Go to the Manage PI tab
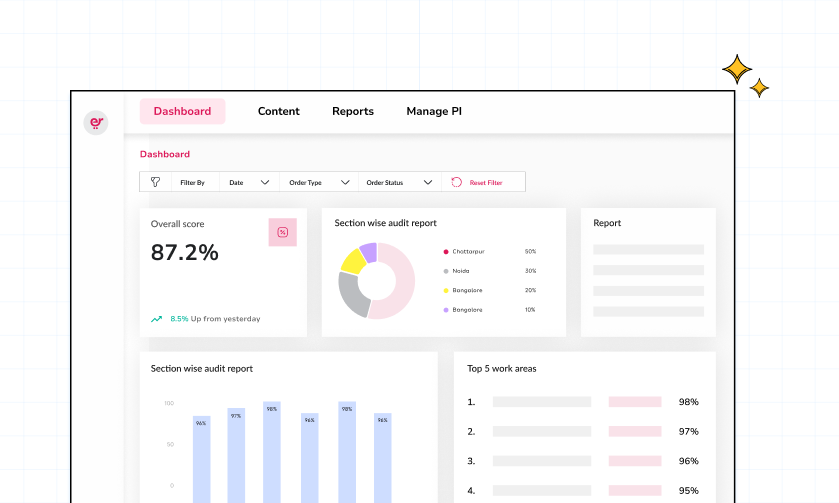 pos(434,111)
